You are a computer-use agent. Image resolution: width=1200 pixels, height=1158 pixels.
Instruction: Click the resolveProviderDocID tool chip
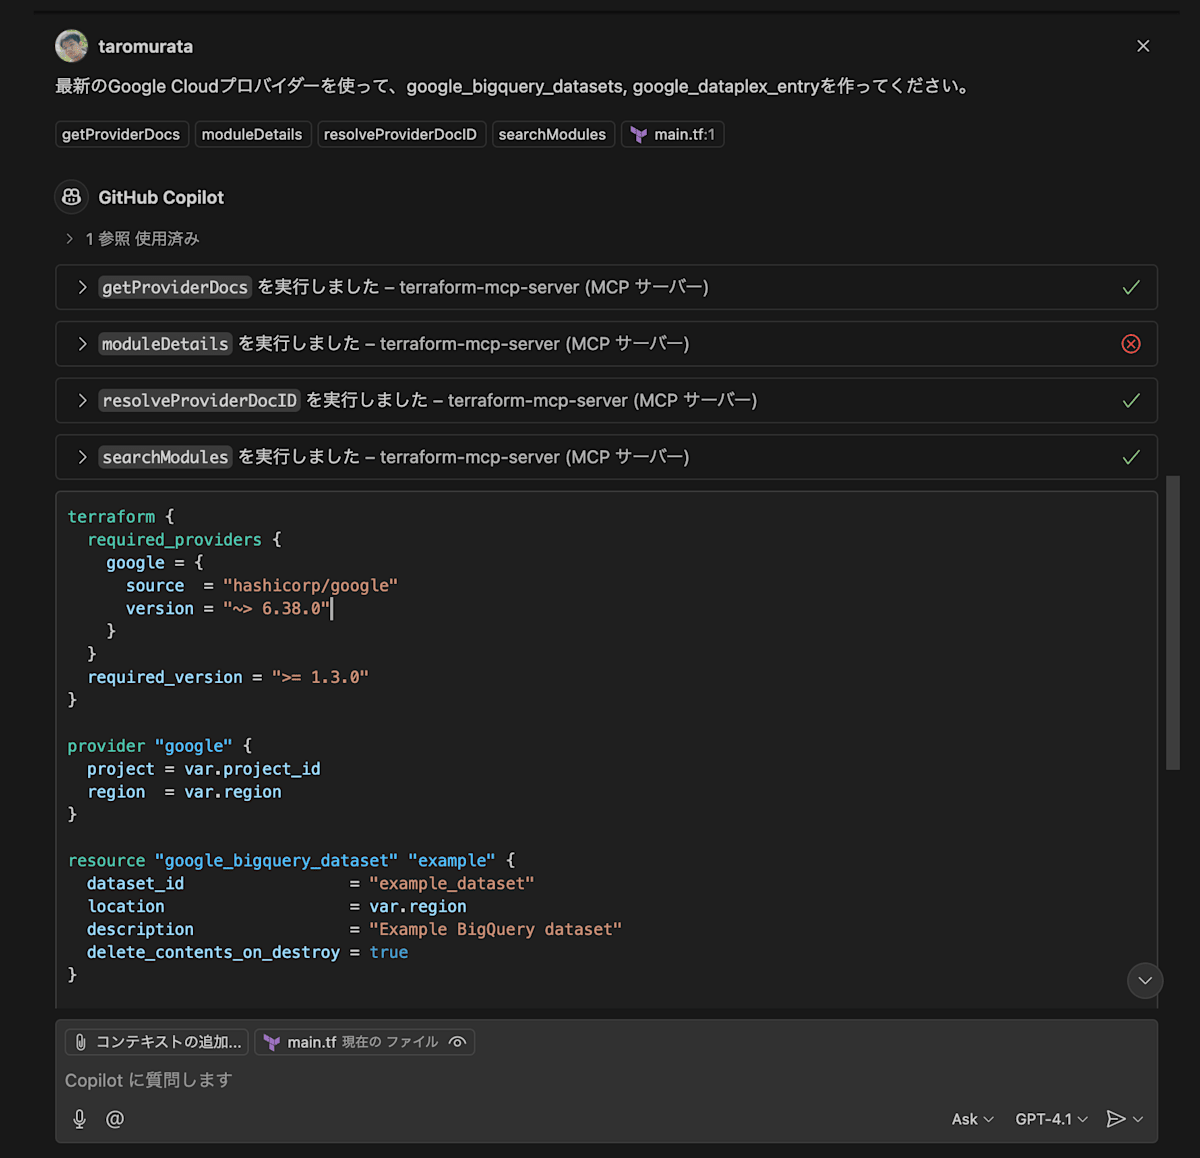click(x=401, y=134)
